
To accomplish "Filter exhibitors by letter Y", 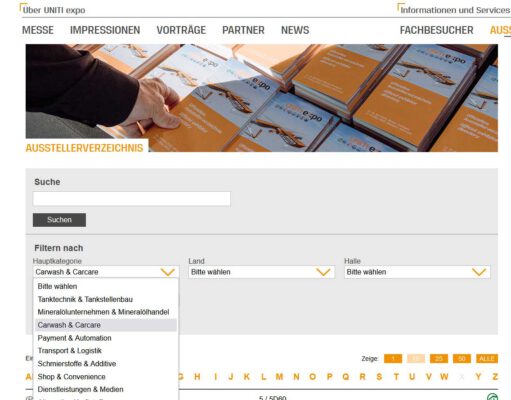I will 478,377.
